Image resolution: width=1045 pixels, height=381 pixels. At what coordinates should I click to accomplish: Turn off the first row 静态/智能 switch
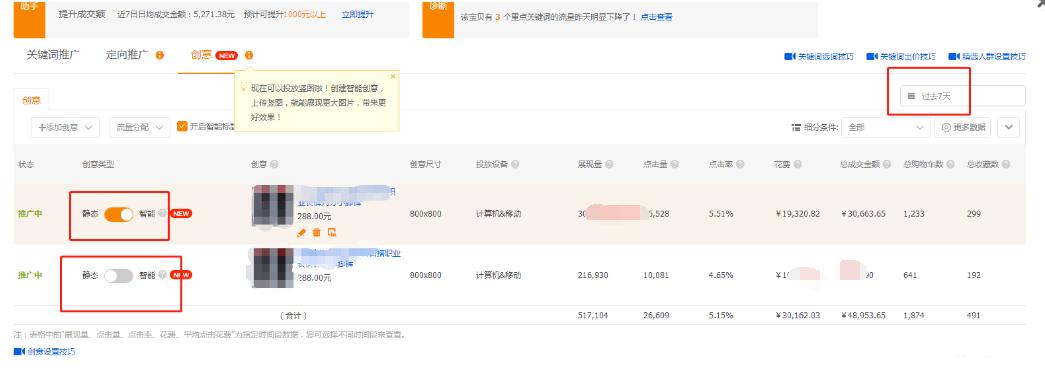tap(119, 214)
